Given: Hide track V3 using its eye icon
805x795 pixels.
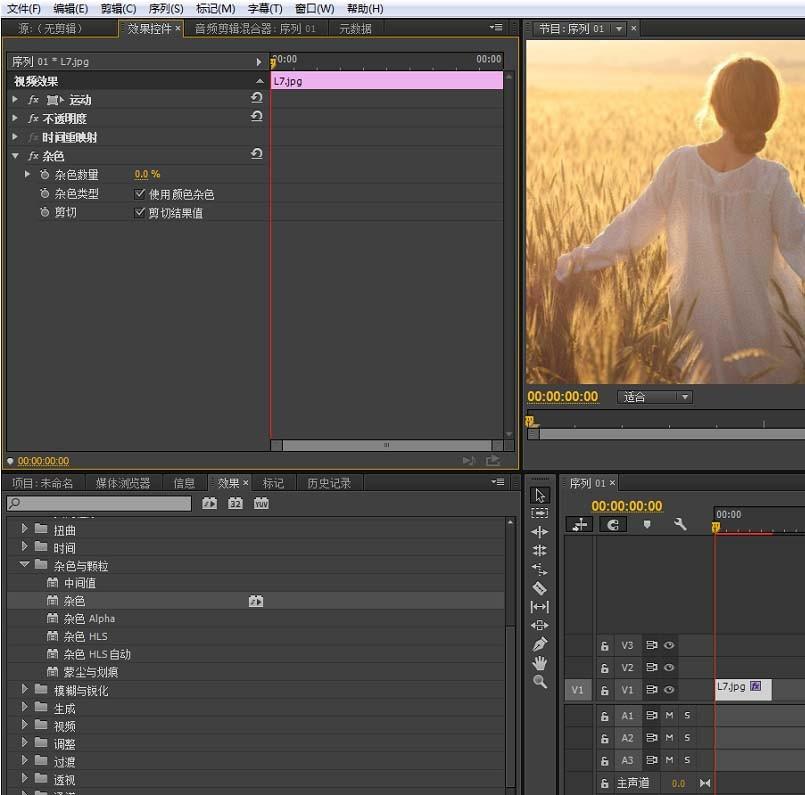Looking at the screenshot, I should 669,646.
